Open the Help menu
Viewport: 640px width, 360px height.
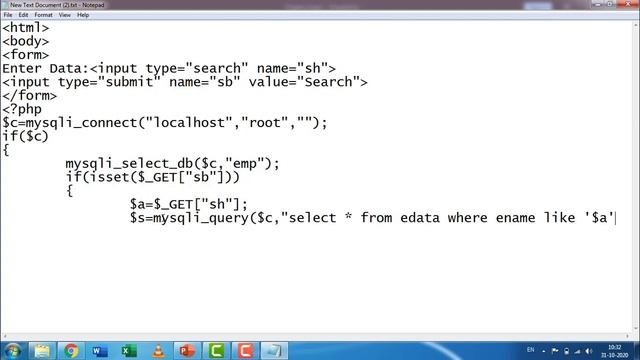(83, 15)
